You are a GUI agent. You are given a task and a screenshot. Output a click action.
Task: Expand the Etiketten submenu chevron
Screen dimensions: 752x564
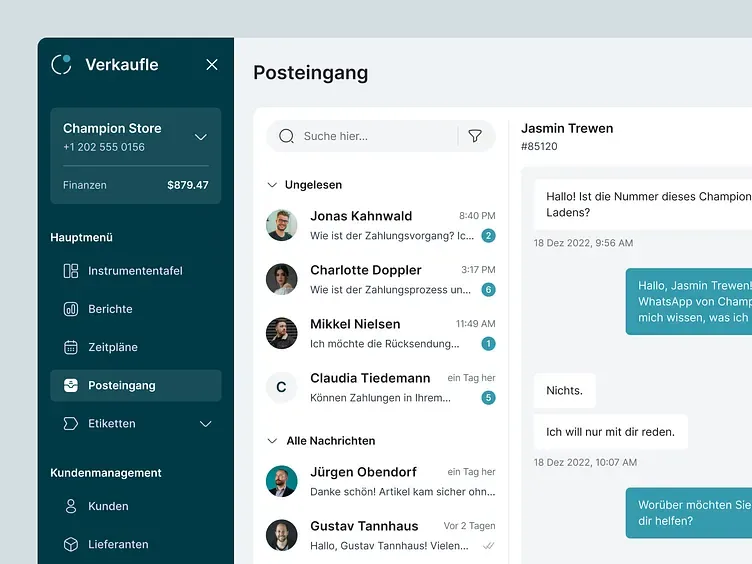click(205, 424)
